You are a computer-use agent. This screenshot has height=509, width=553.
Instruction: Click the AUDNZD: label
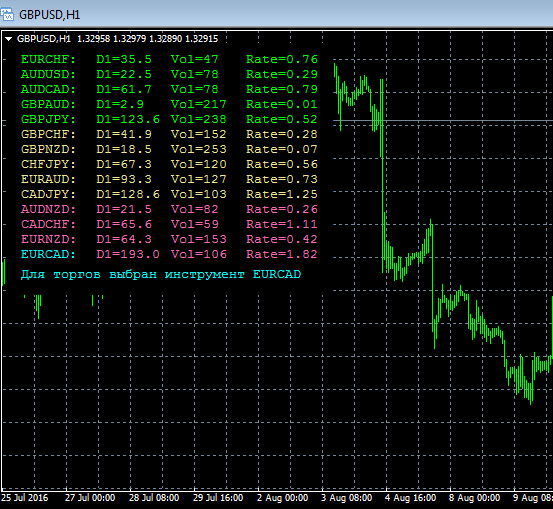pos(48,209)
